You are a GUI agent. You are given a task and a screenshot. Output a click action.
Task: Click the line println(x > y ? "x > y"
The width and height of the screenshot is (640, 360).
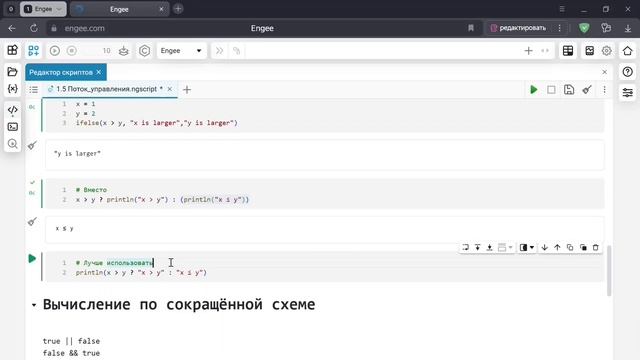tap(141, 272)
